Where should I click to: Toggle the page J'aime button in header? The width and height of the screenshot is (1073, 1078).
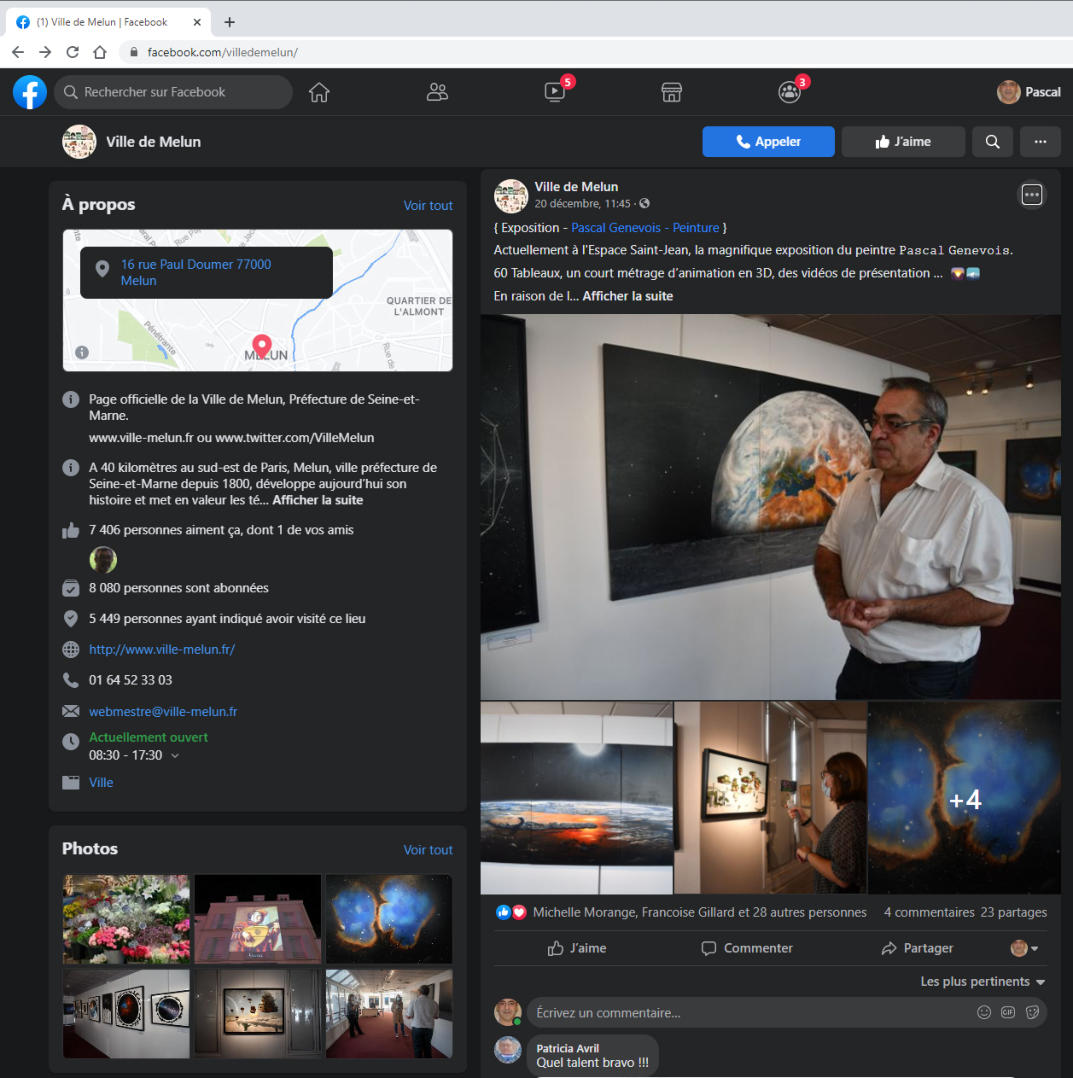tap(903, 142)
